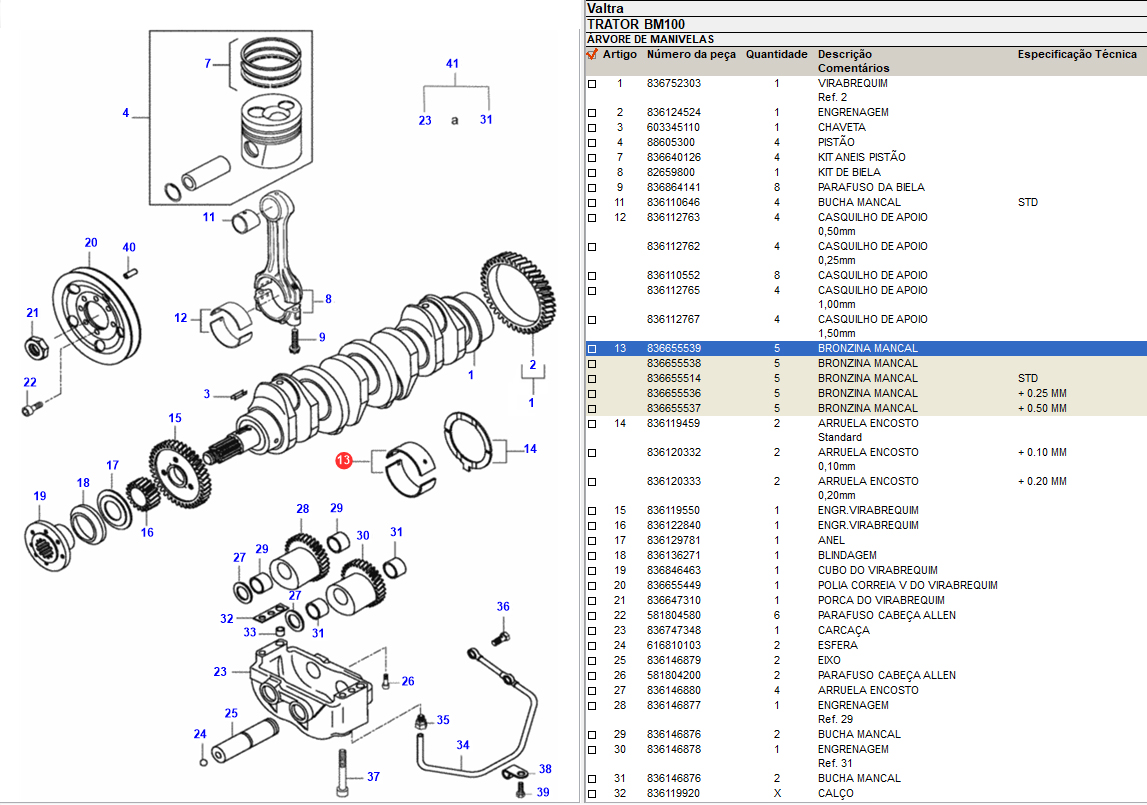Check the box for part 836655539 row
The height and width of the screenshot is (805, 1147).
click(592, 349)
